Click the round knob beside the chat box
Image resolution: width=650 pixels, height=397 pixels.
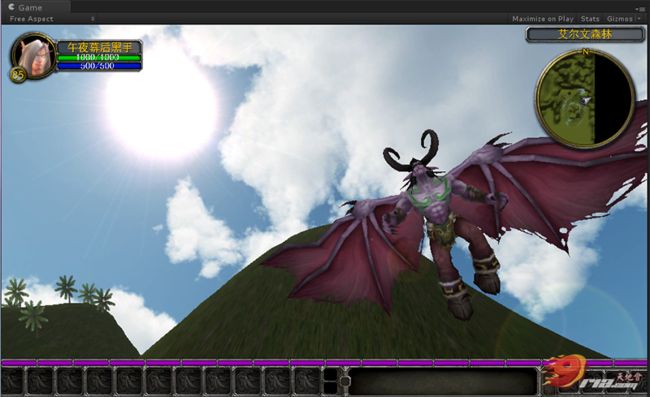tap(345, 381)
